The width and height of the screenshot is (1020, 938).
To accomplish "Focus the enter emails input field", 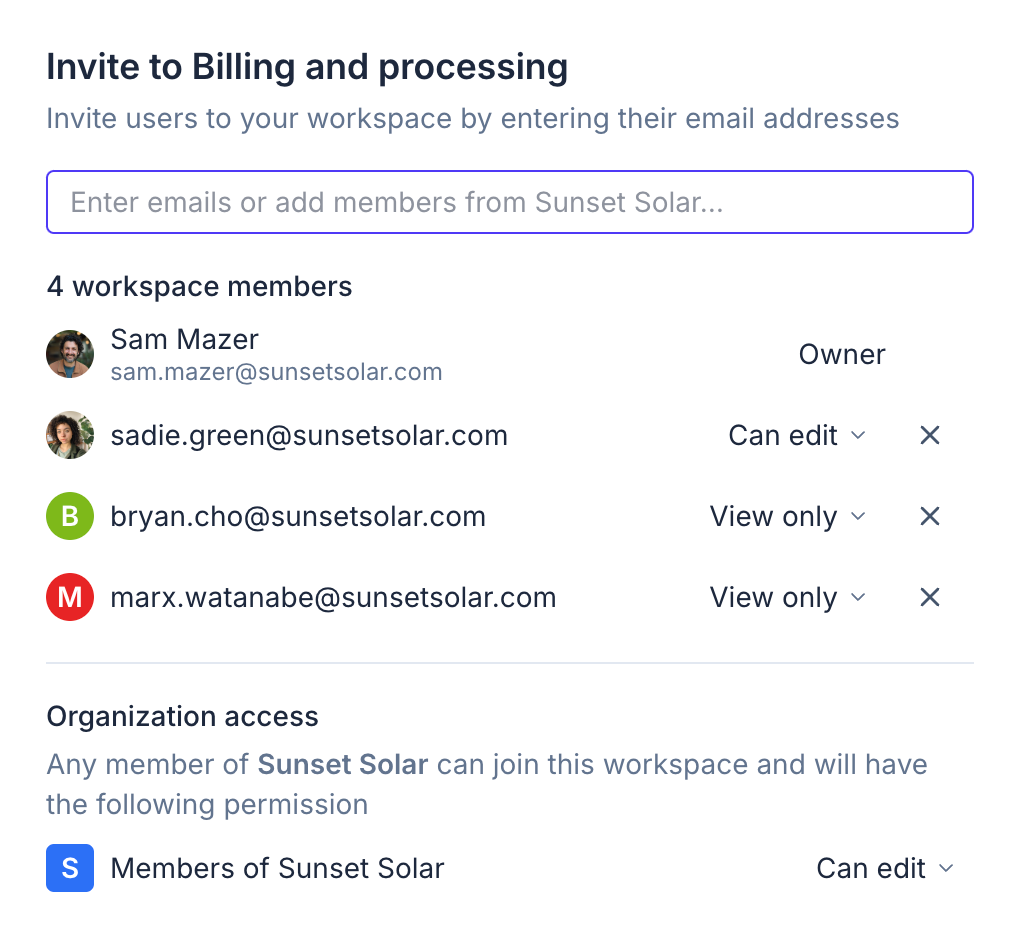I will (510, 202).
